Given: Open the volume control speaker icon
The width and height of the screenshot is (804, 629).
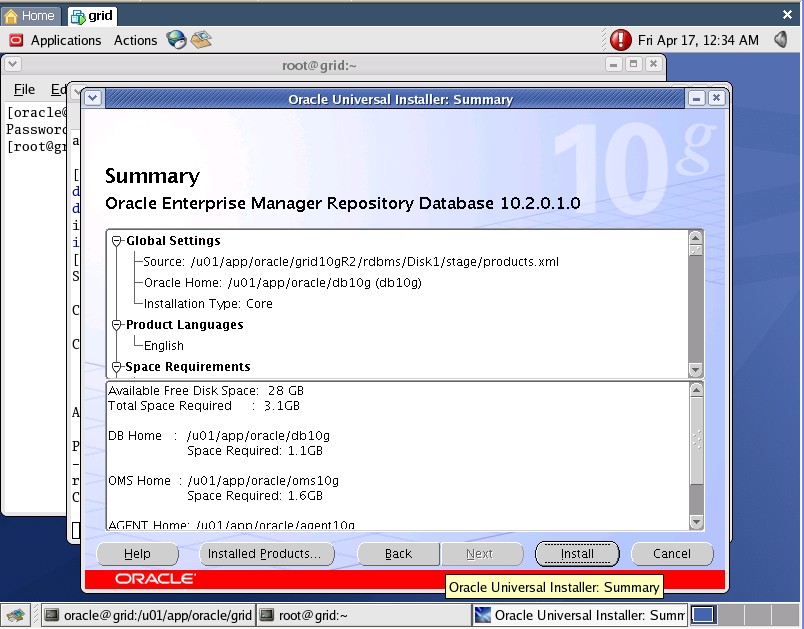Looking at the screenshot, I should tap(779, 40).
